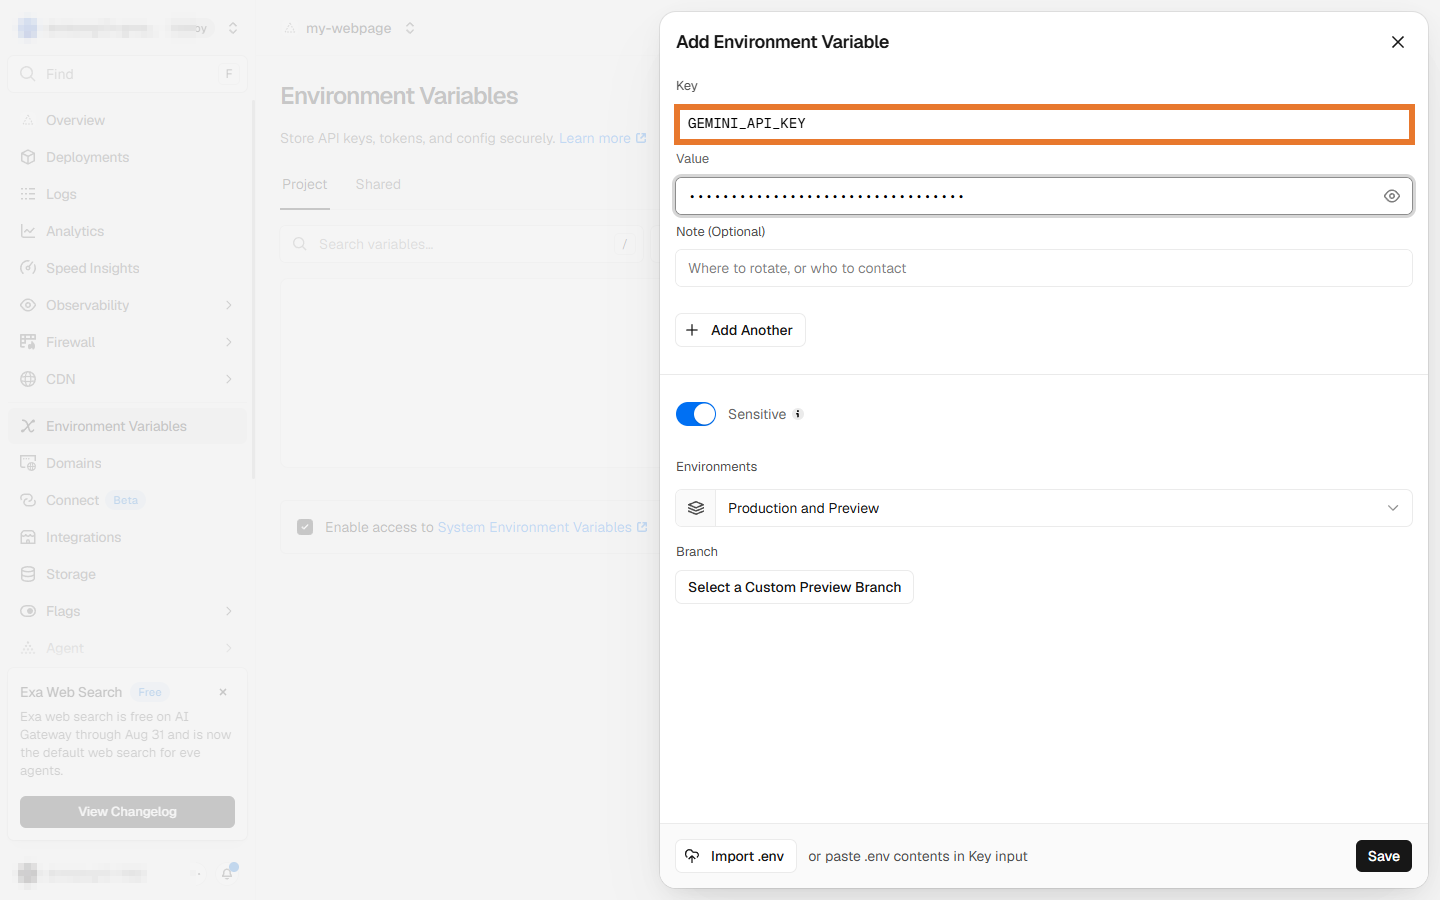Screen dimensions: 1440x900
Task: Click the Integrations sidebar icon
Action: (x=28, y=537)
